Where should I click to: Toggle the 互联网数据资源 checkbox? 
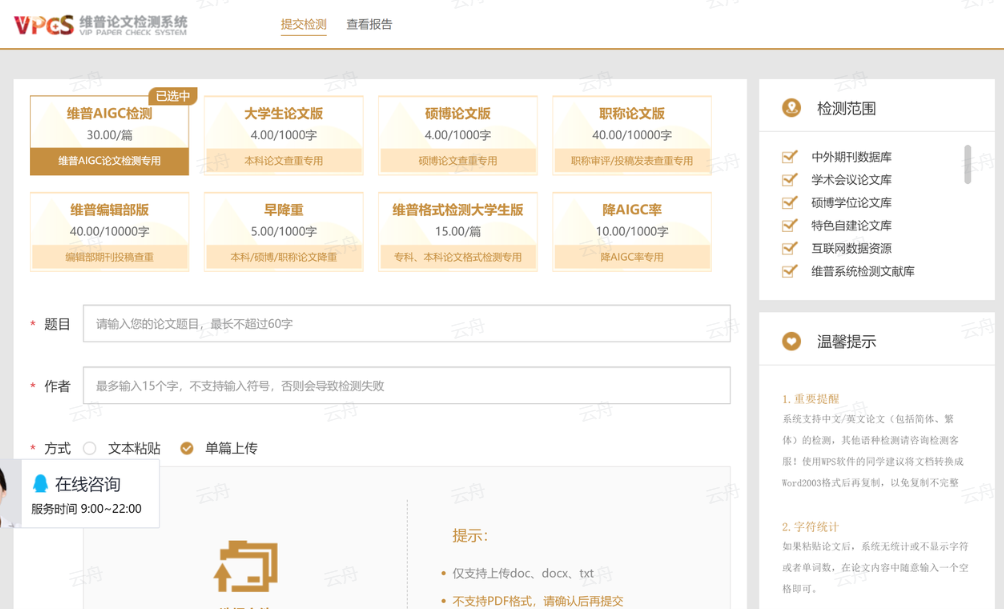click(x=789, y=248)
